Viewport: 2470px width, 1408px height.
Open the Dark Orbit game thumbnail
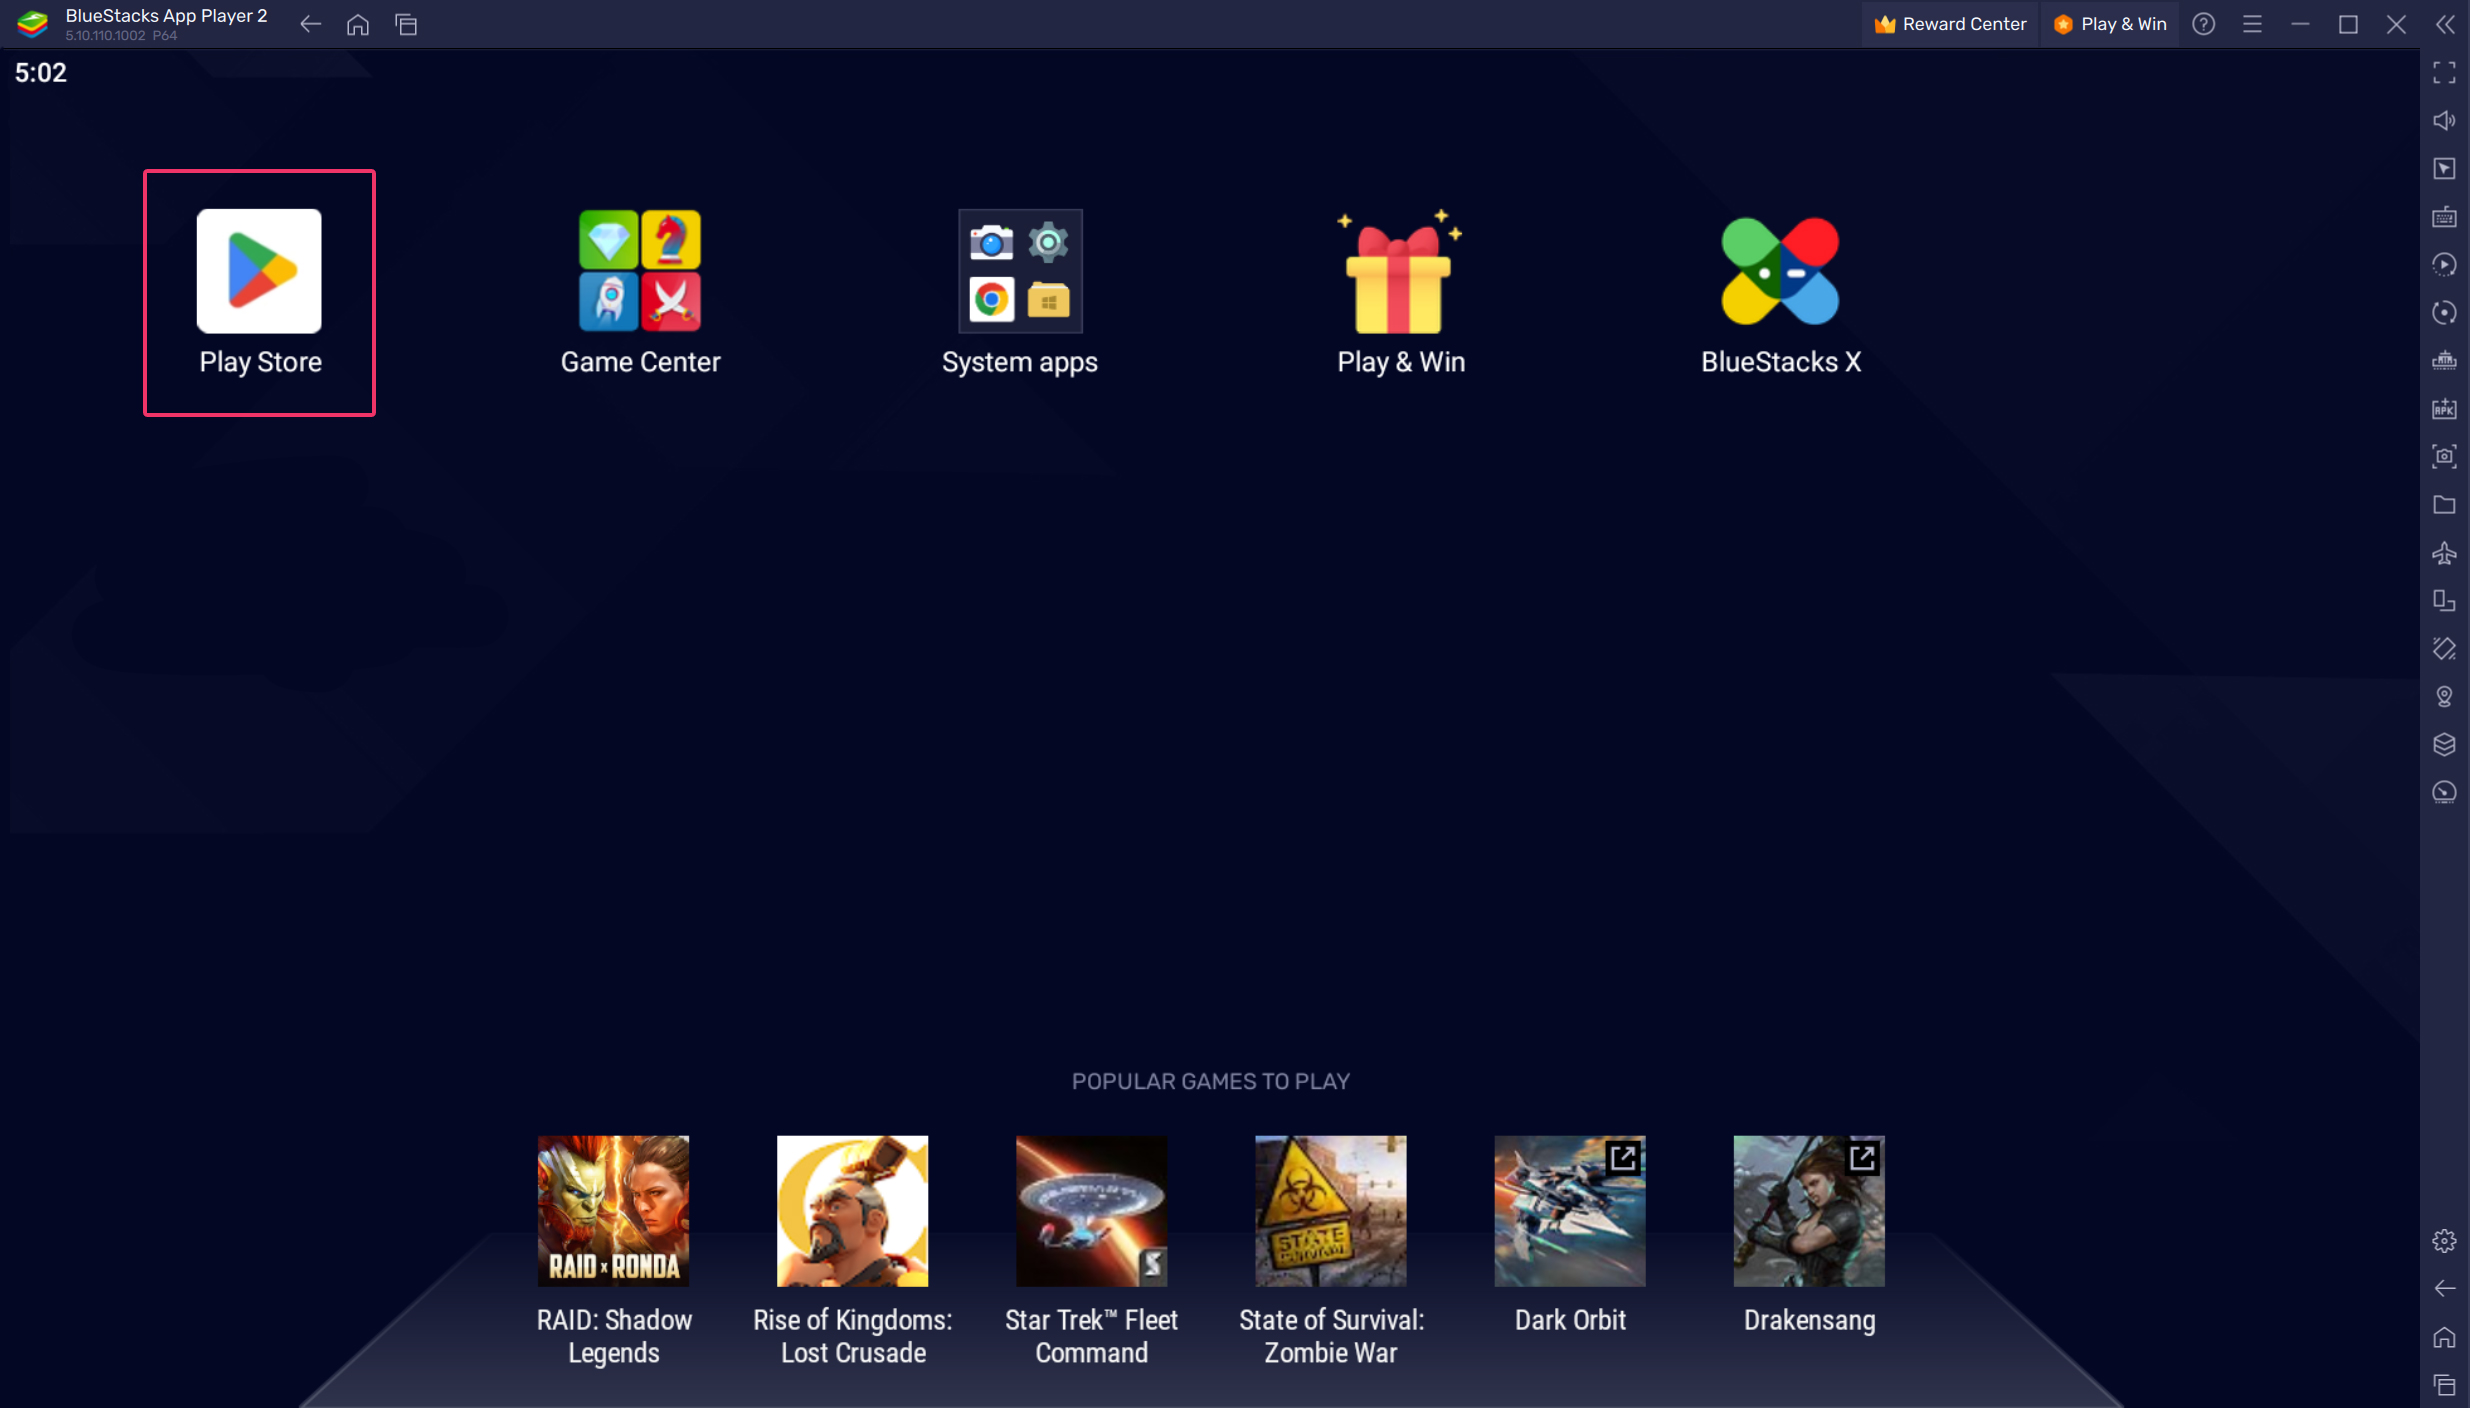(1569, 1210)
